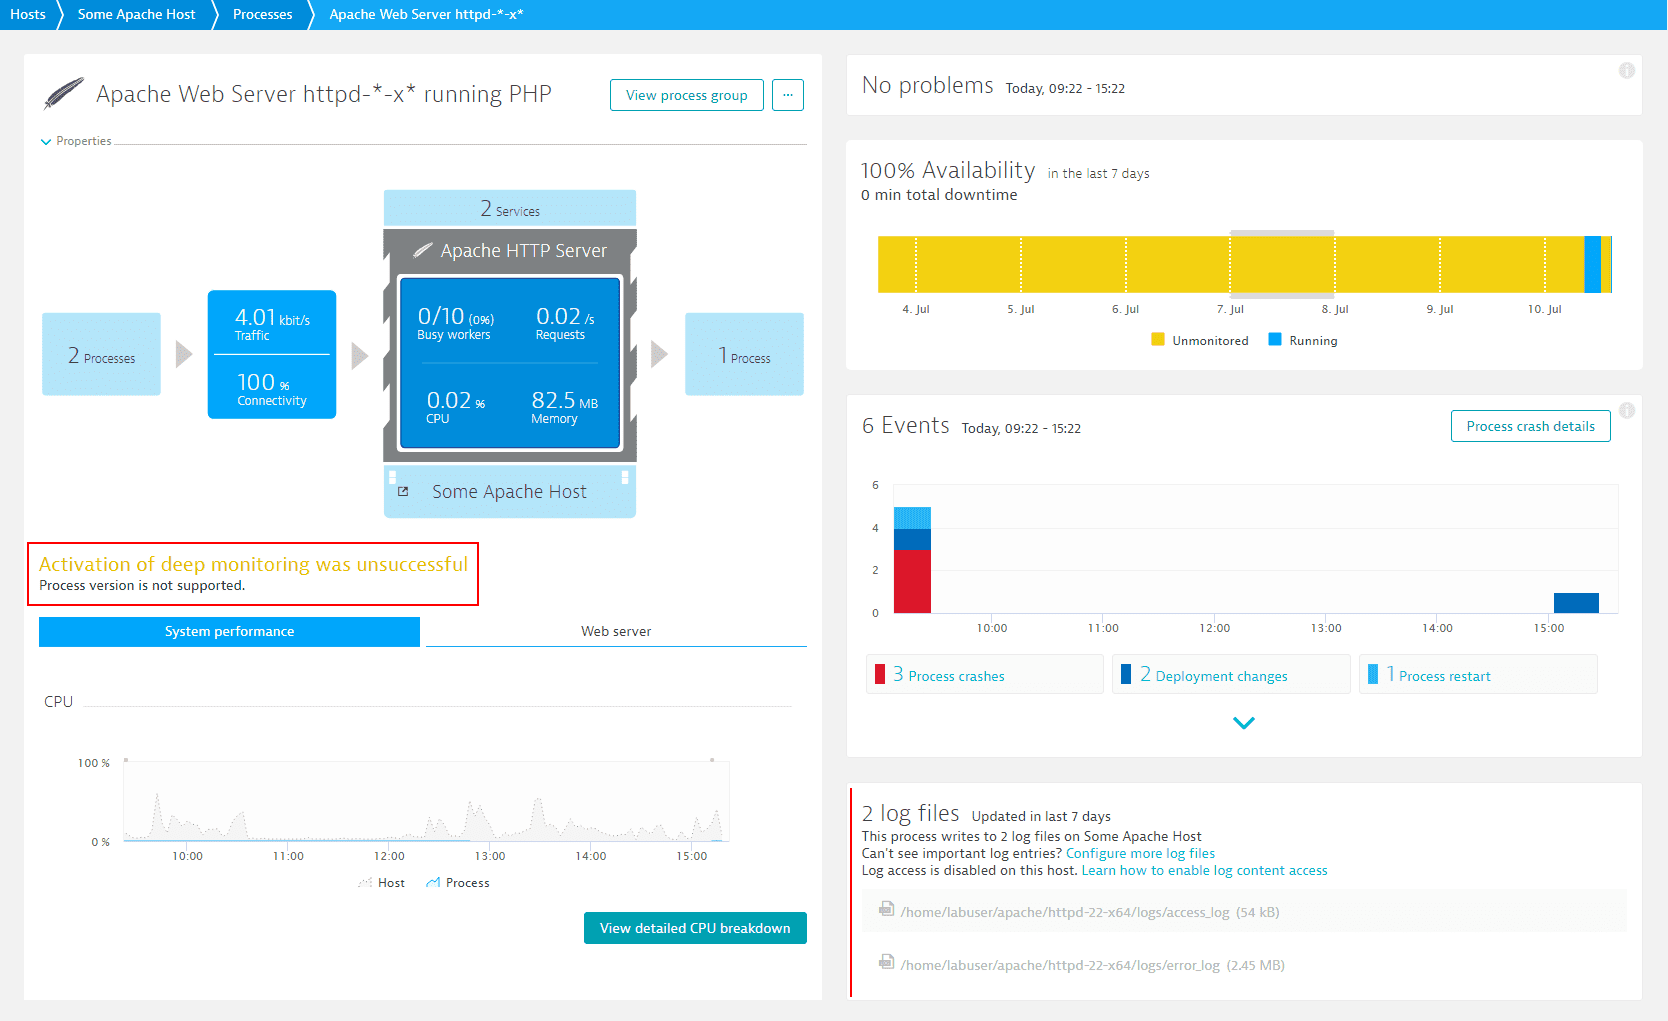Click '100% Availability' heading
1668x1021 pixels.
pos(948,170)
